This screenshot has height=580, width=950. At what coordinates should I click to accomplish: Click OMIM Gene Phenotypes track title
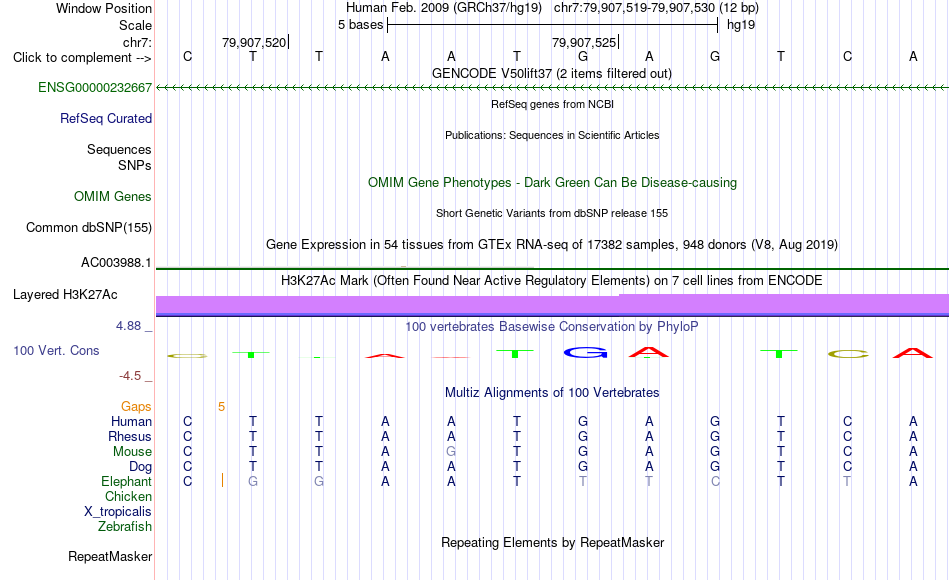pos(552,182)
